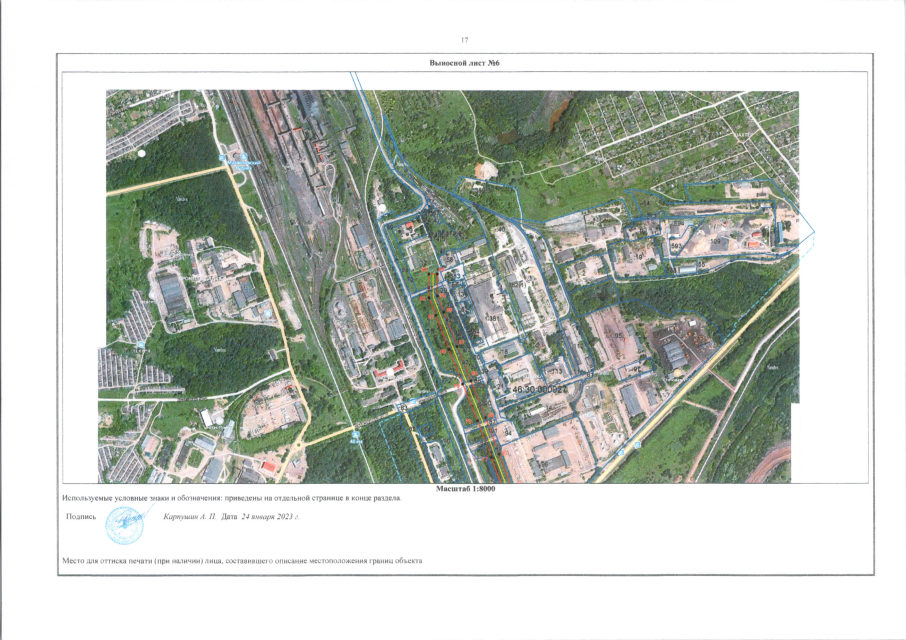Click the page number 17 at the top
The image size is (906, 640).
point(464,39)
